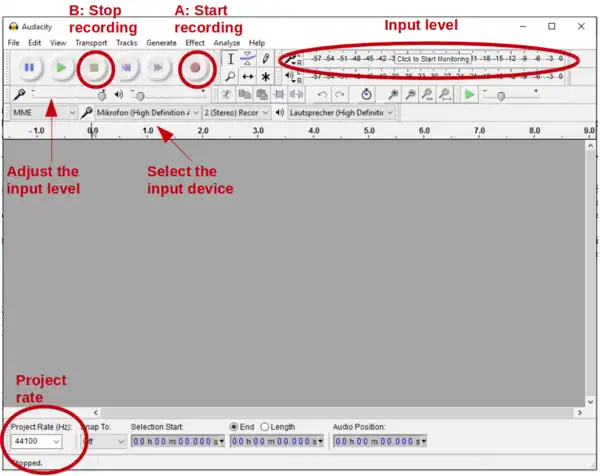Image resolution: width=600 pixels, height=476 pixels.
Task: Click the Pause button
Action: (29, 68)
